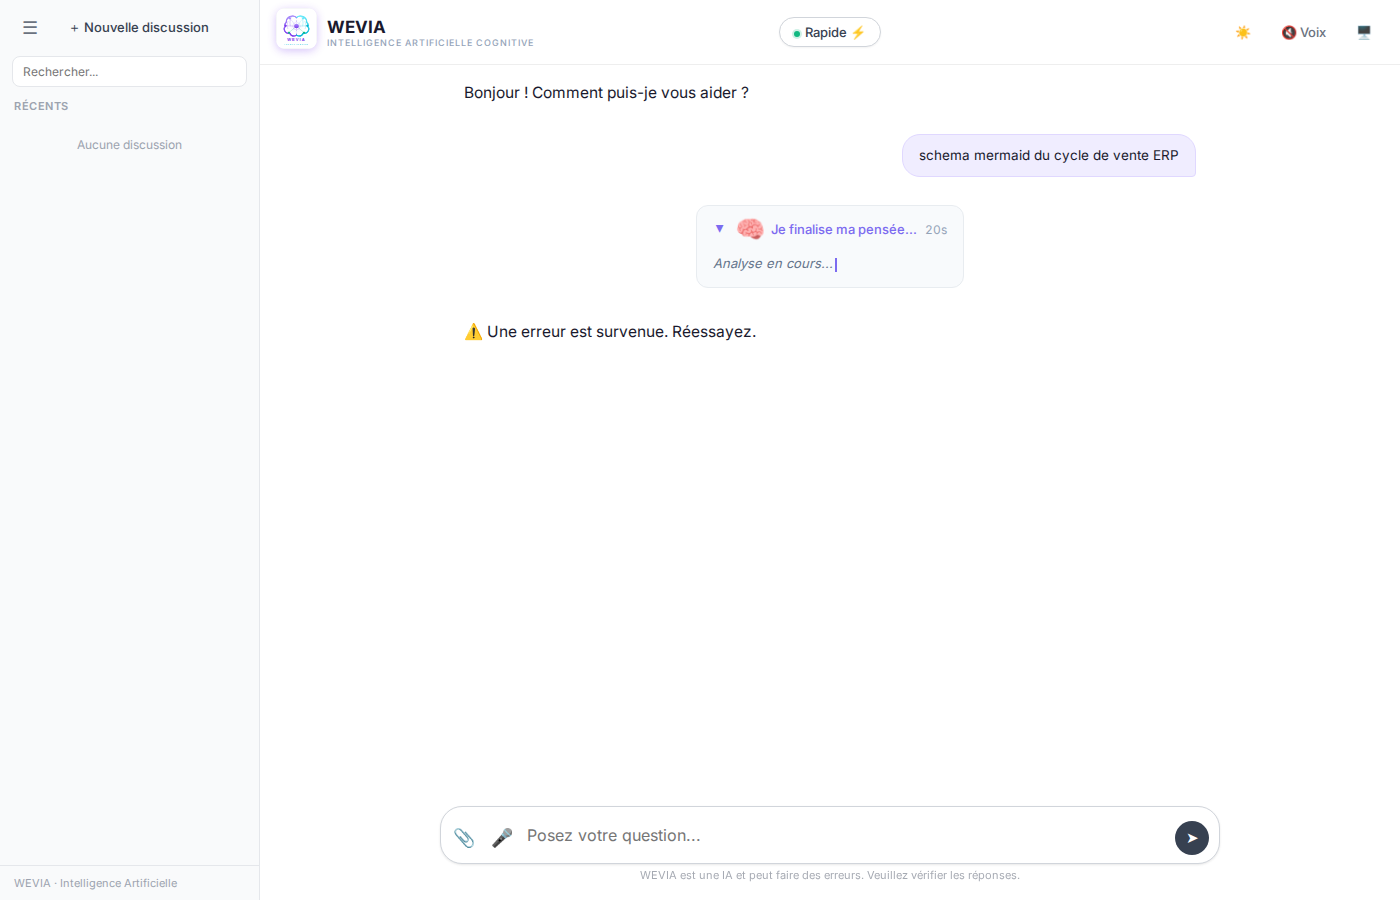This screenshot has width=1400, height=900.
Task: Click the RÉCENTS section header
Action: (41, 106)
